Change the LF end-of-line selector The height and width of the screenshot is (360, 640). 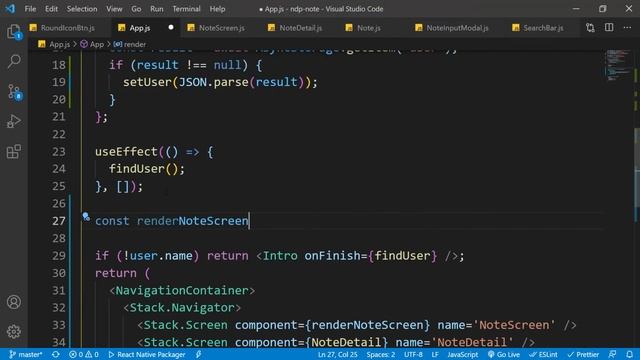click(435, 354)
